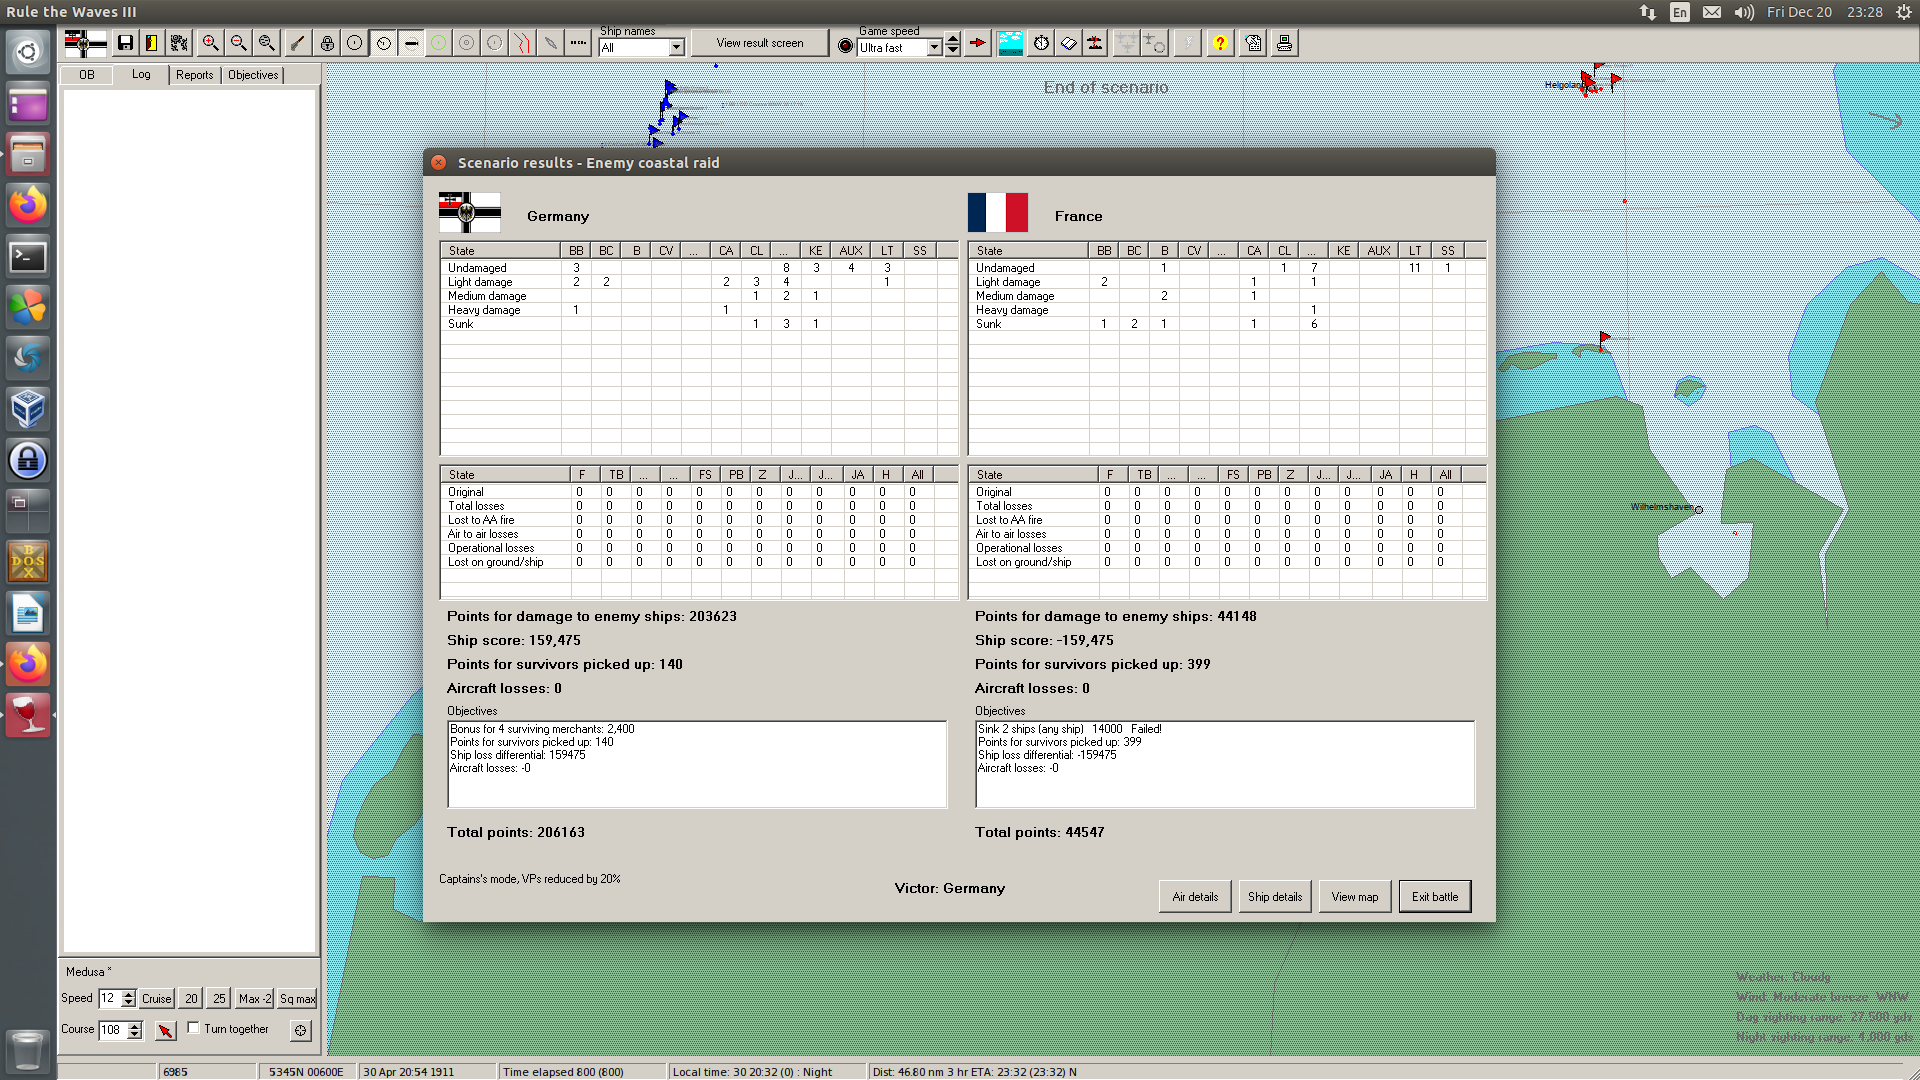Click the red record circle icon
Screen dimensions: 1920x1080
[845, 46]
